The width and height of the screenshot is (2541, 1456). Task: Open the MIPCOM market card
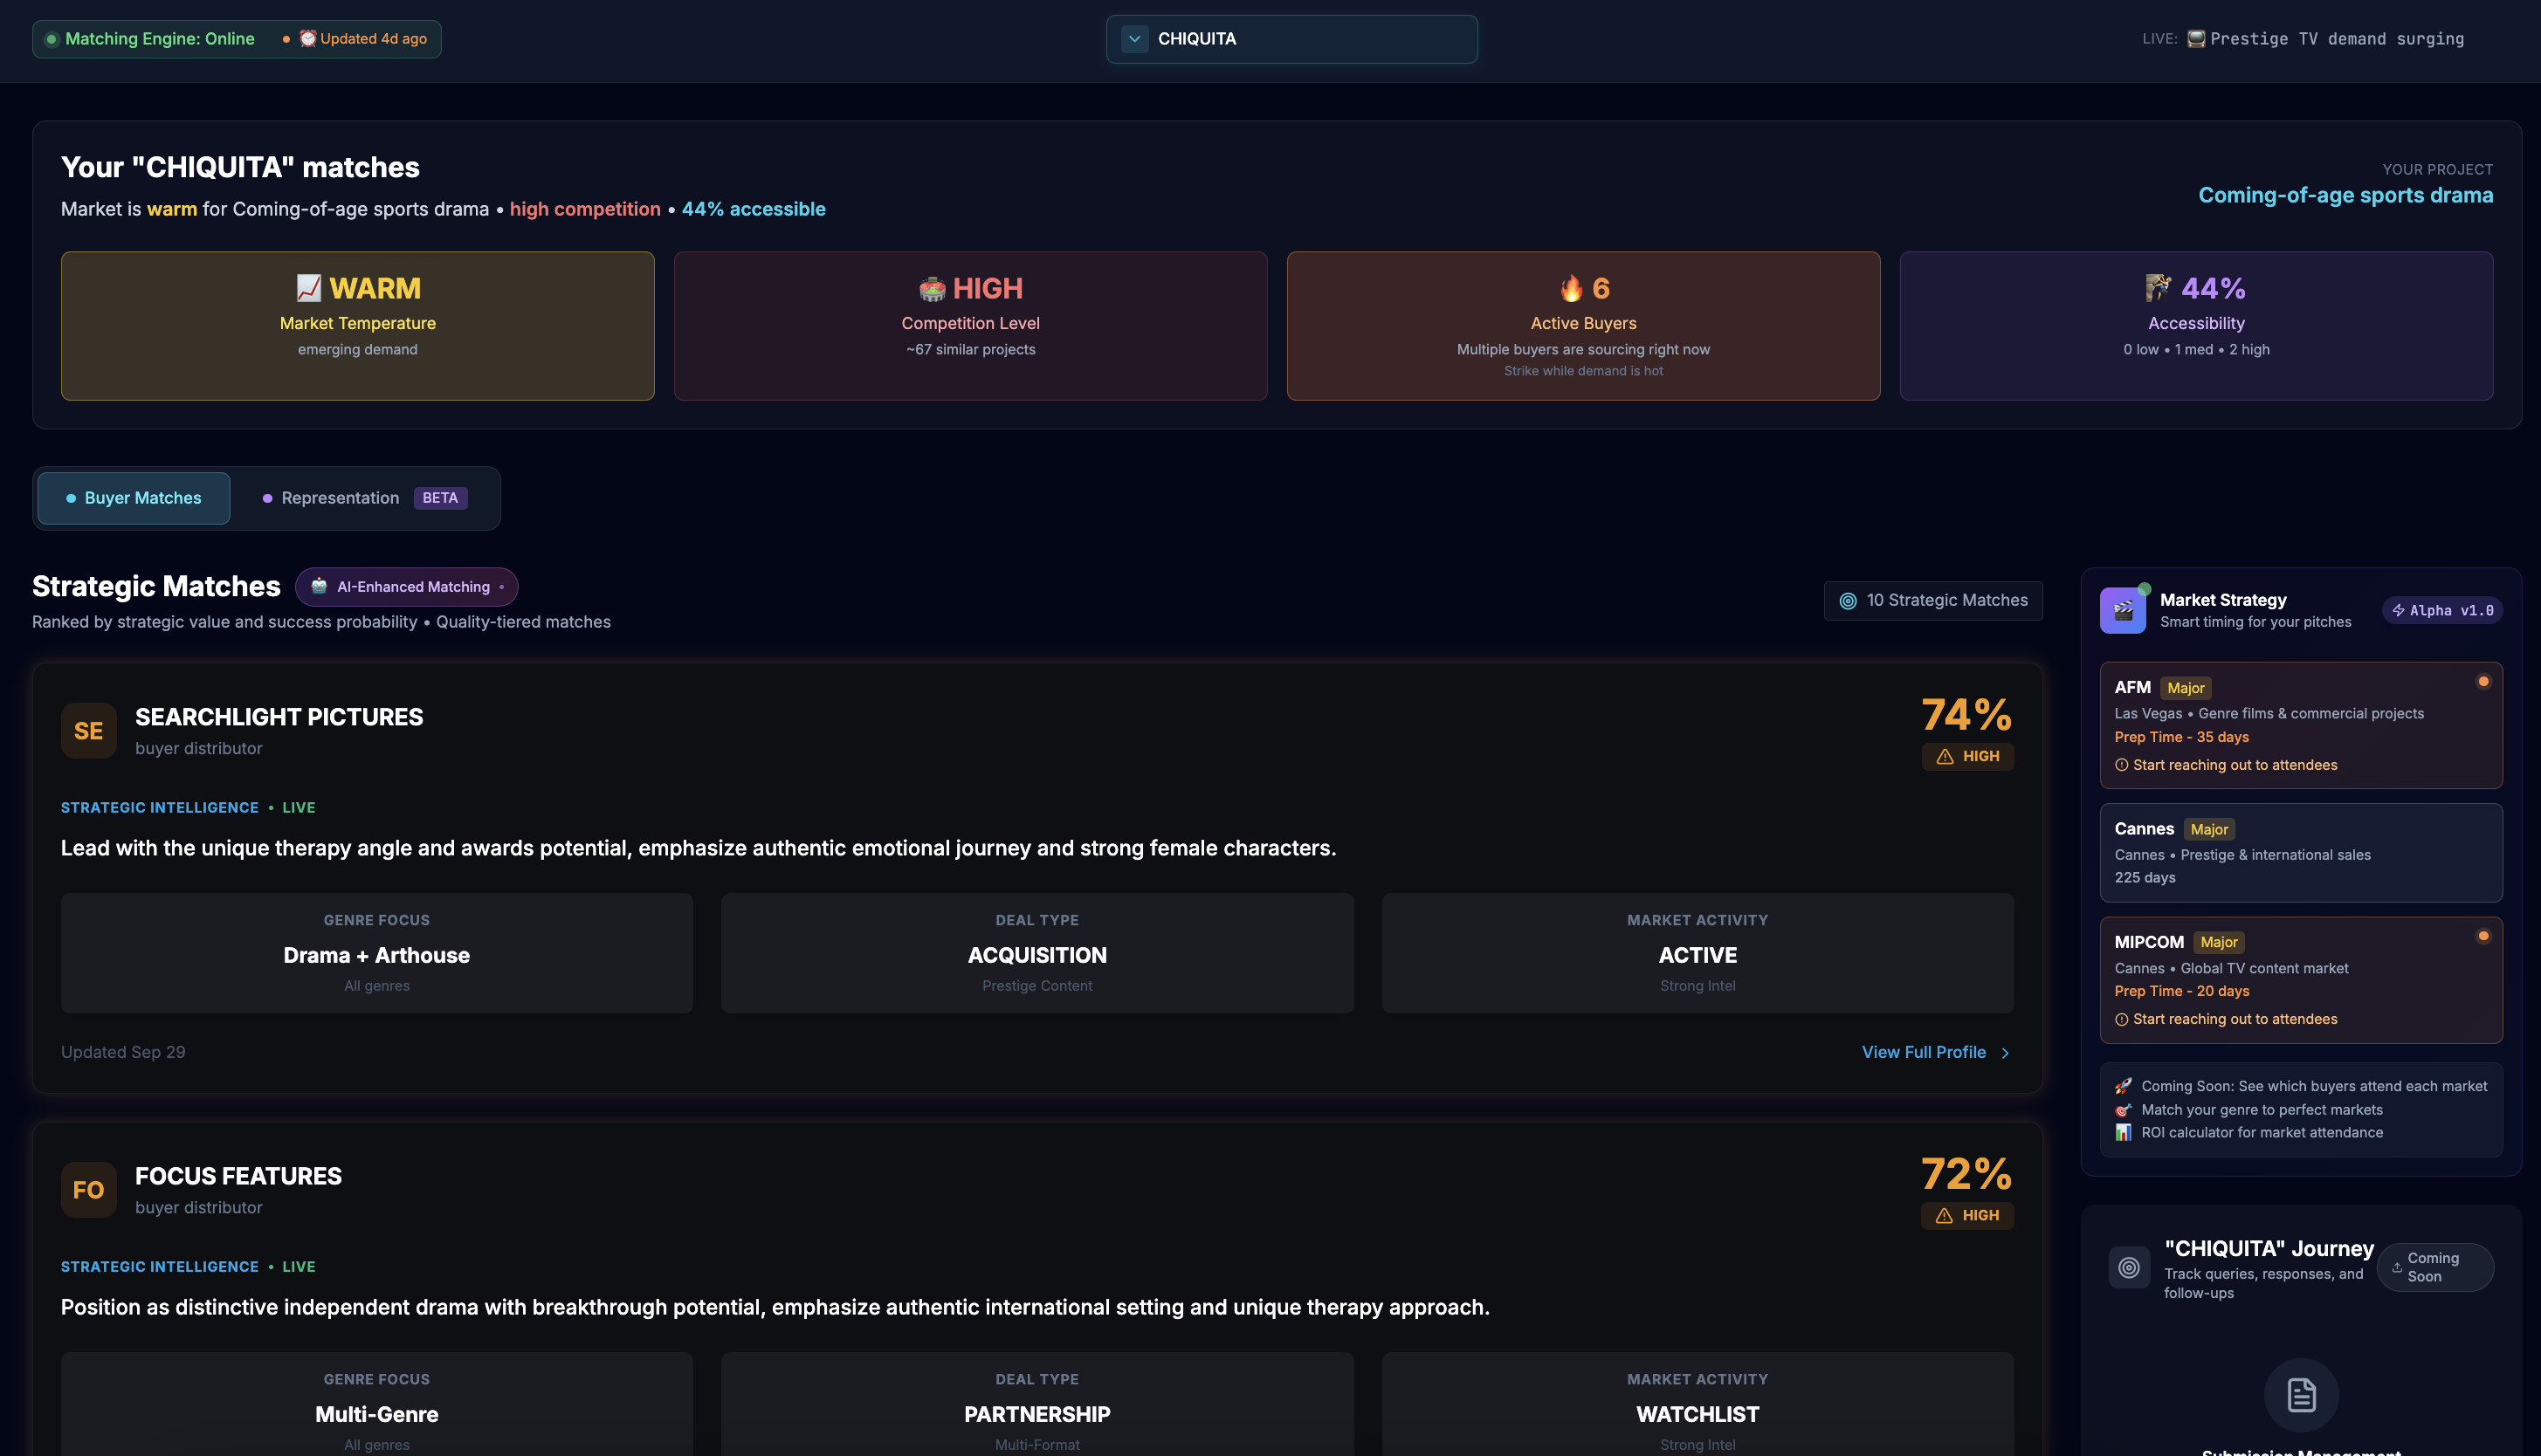click(x=2301, y=980)
